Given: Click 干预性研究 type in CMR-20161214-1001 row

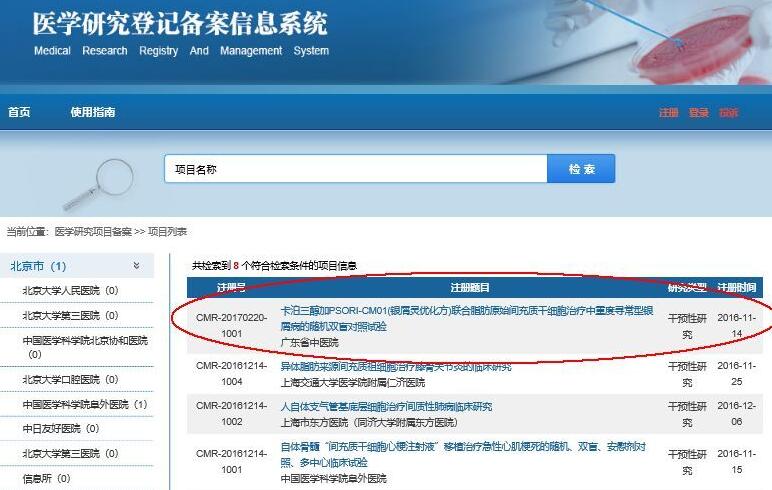Looking at the screenshot, I should [x=687, y=462].
